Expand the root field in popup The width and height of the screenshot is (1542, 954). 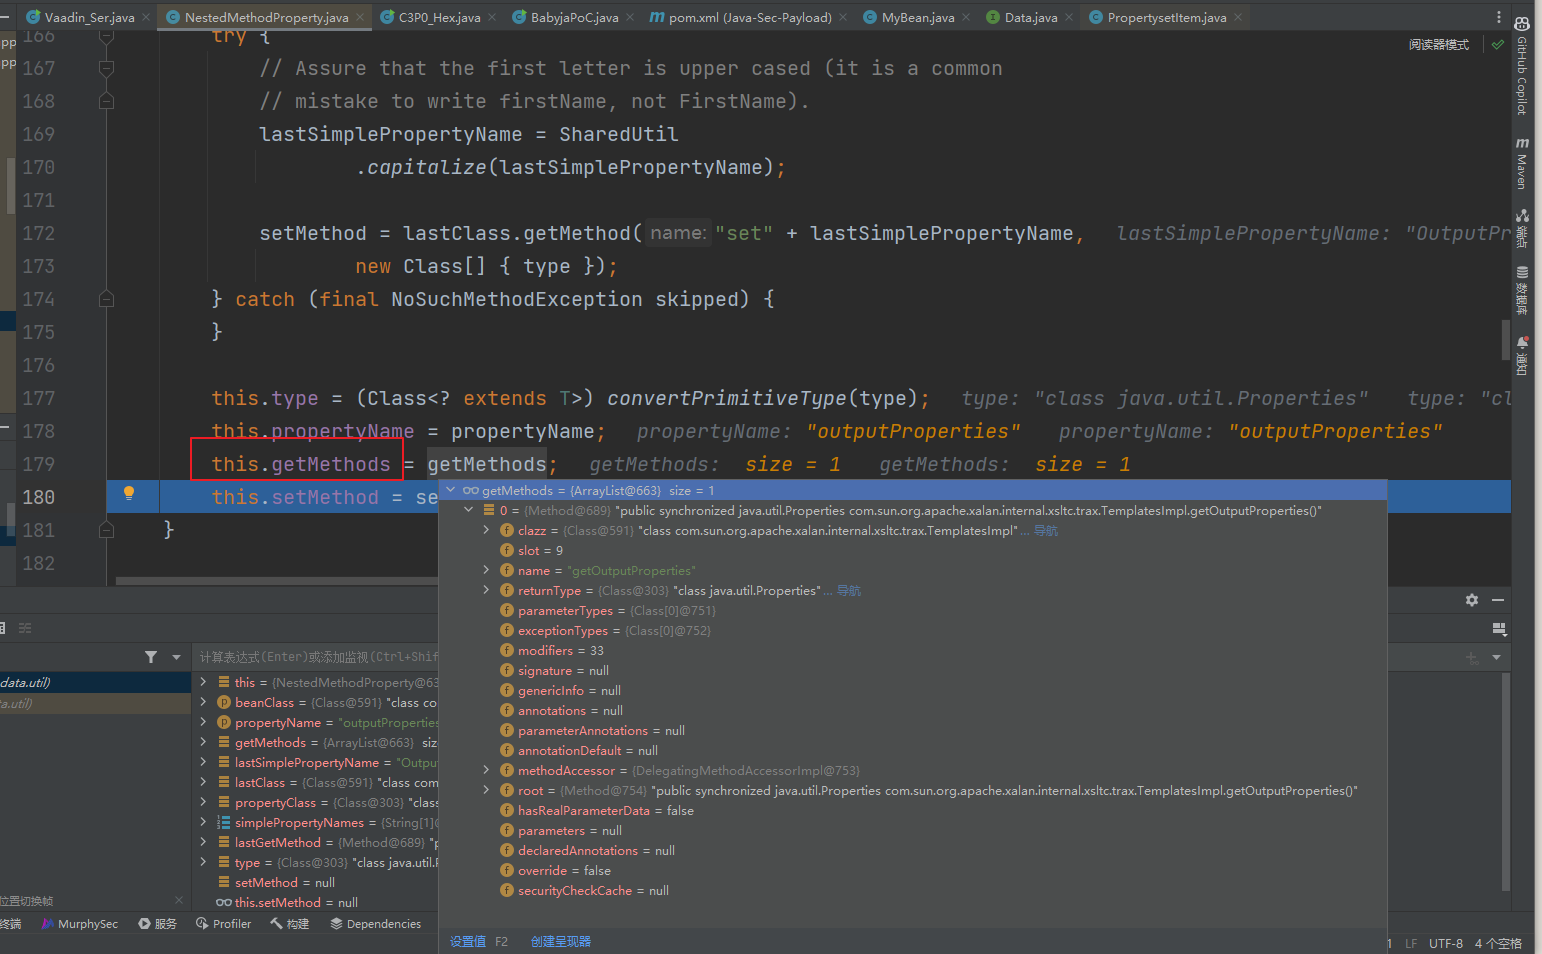tap(487, 790)
